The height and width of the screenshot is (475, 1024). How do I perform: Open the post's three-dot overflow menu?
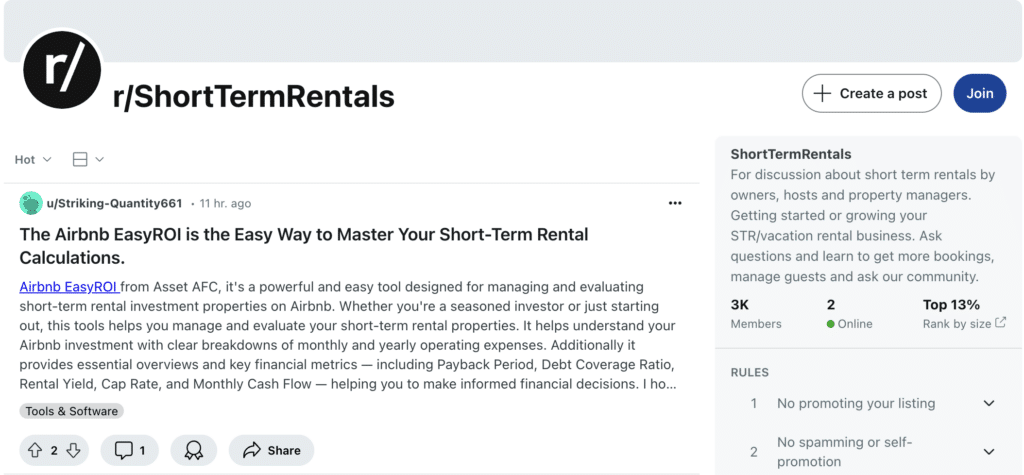675,203
